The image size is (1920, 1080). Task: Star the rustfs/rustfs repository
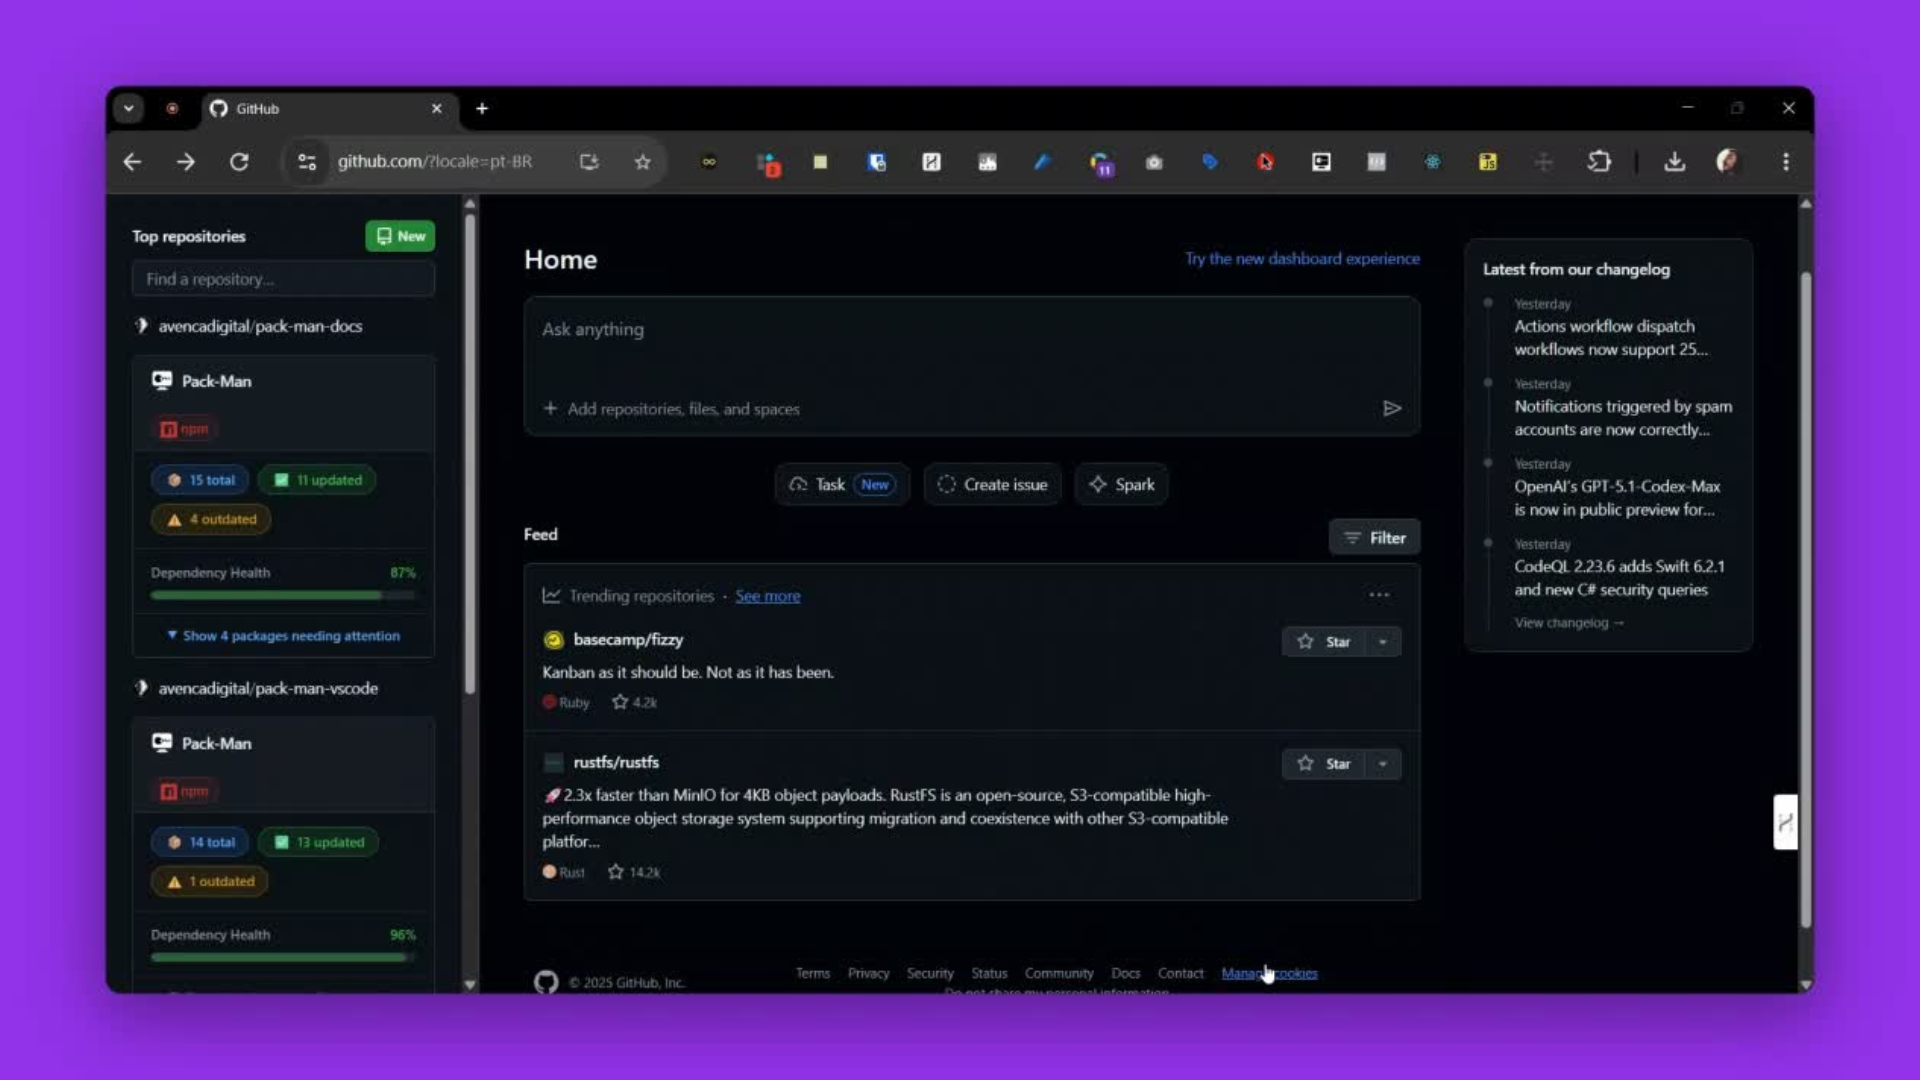1324,764
